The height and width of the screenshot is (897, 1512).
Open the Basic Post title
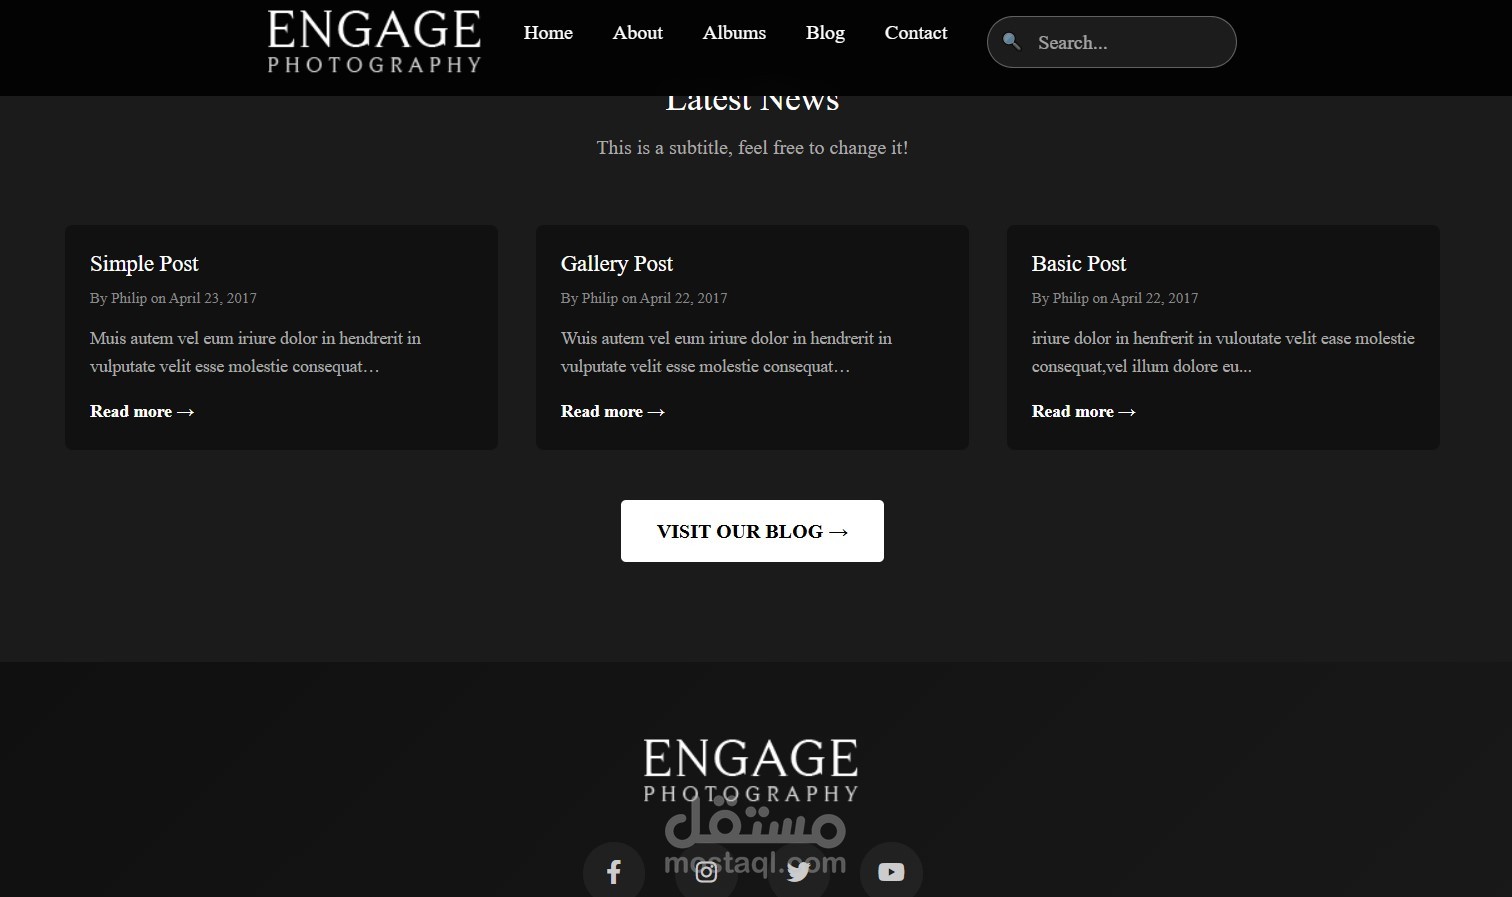(x=1078, y=264)
